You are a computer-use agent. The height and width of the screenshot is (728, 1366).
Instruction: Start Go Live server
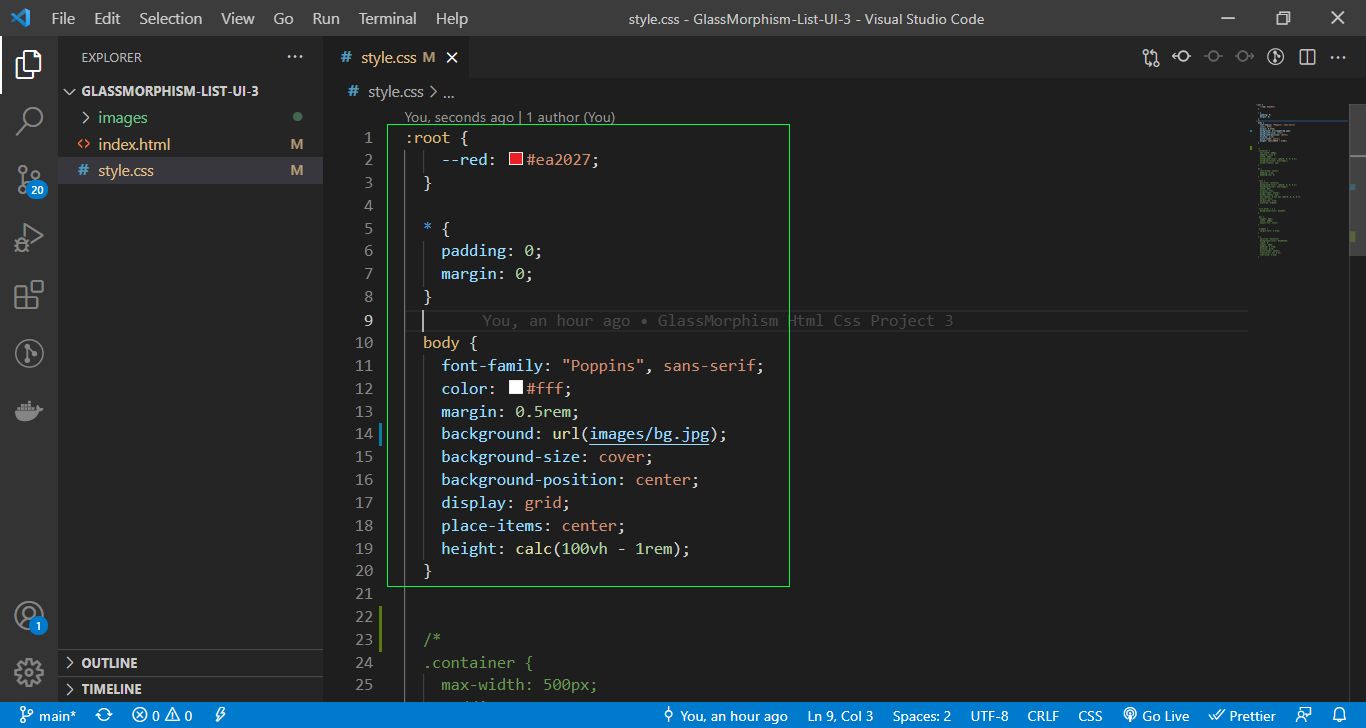coord(1156,716)
